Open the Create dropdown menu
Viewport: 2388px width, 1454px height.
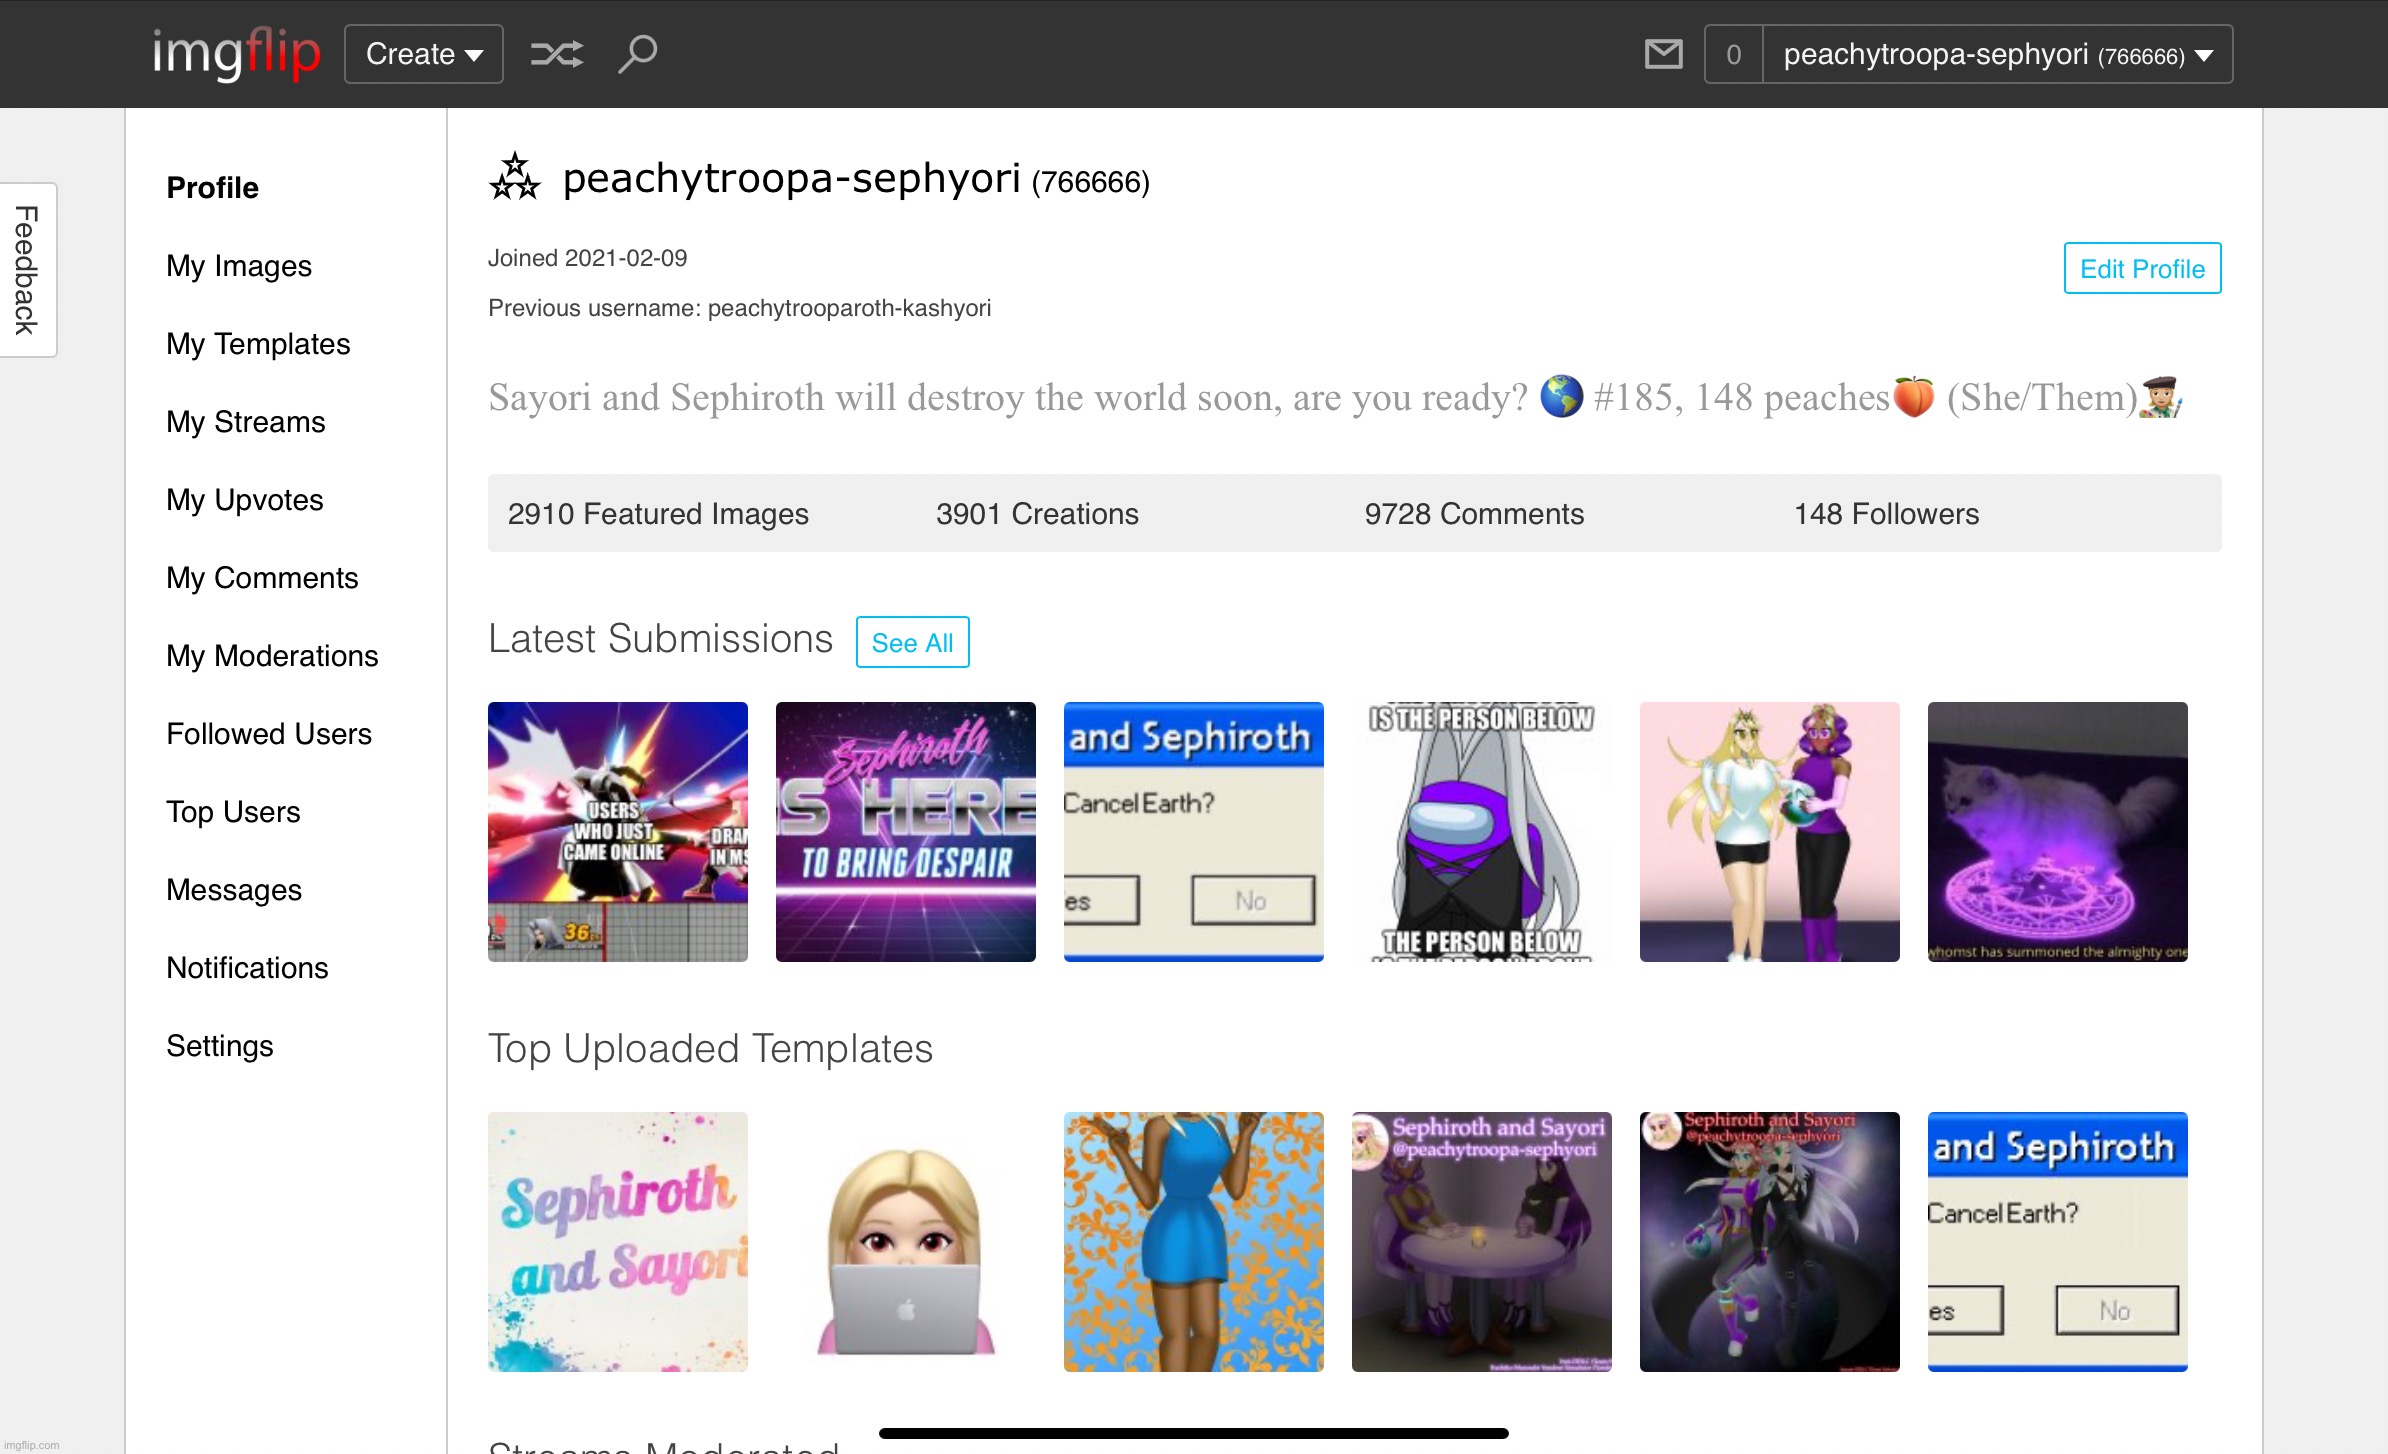click(x=424, y=54)
